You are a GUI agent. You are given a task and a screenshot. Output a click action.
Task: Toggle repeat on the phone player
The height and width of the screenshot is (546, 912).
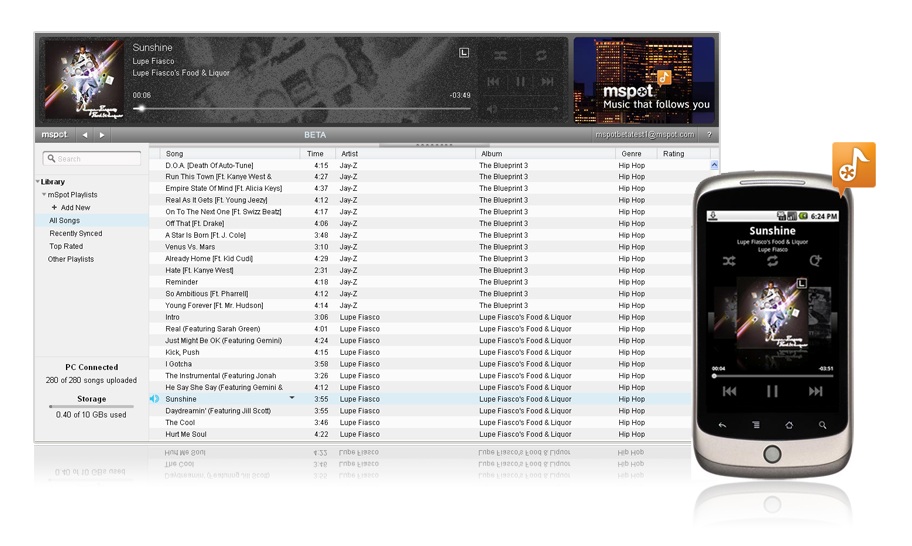[x=772, y=261]
